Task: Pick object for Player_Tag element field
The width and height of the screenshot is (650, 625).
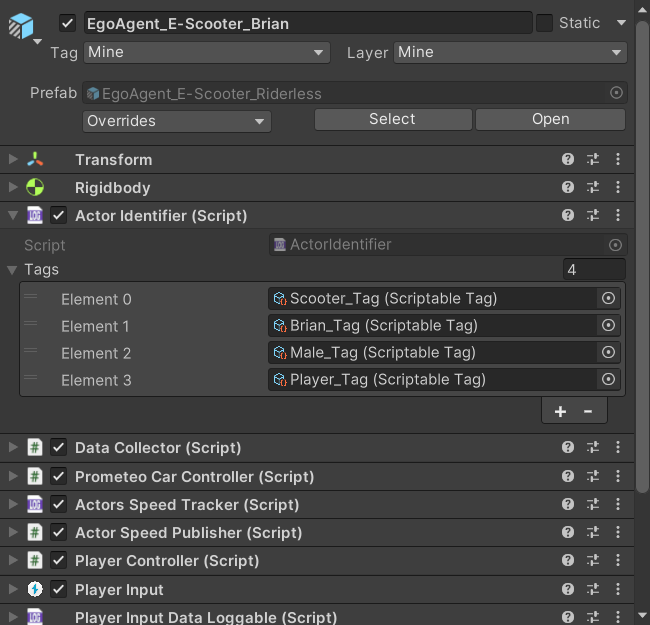Action: pos(608,379)
